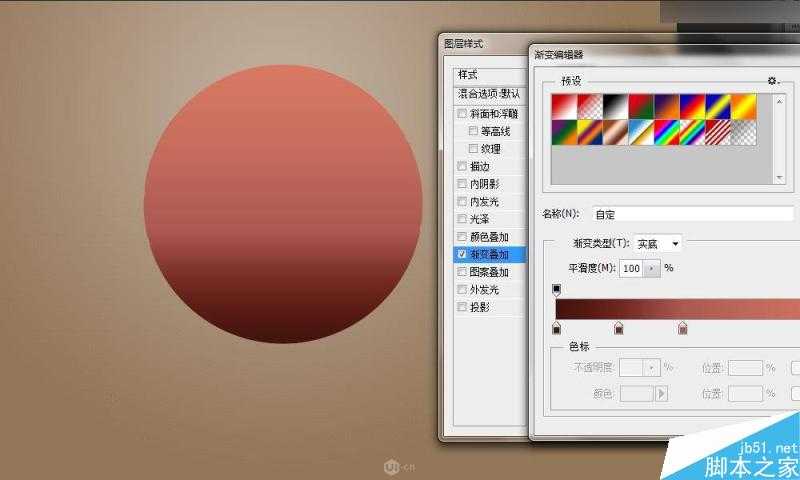Click into the 名称 field containing 自定
The width and height of the screenshot is (800, 480).
tap(693, 214)
